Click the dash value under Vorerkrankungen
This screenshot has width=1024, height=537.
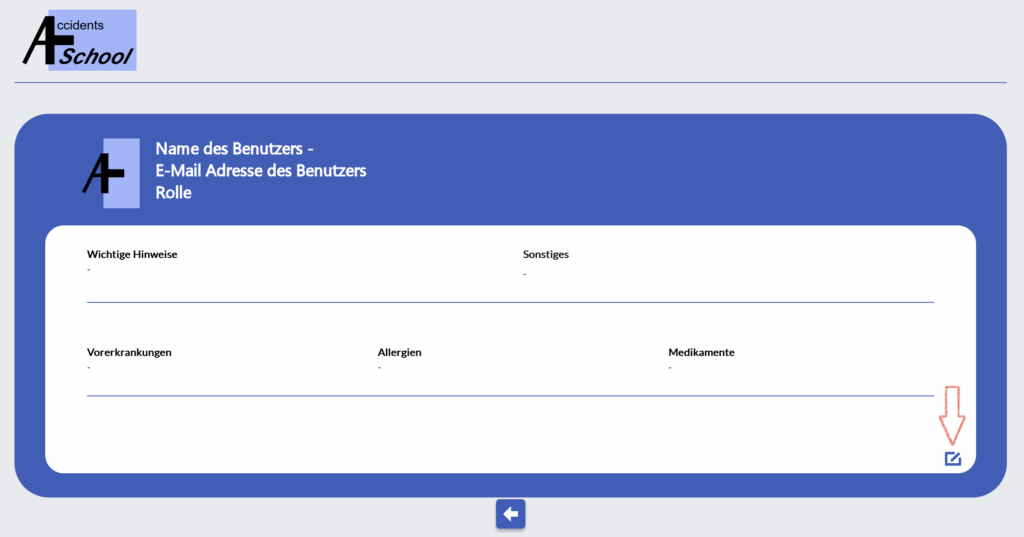[89, 368]
